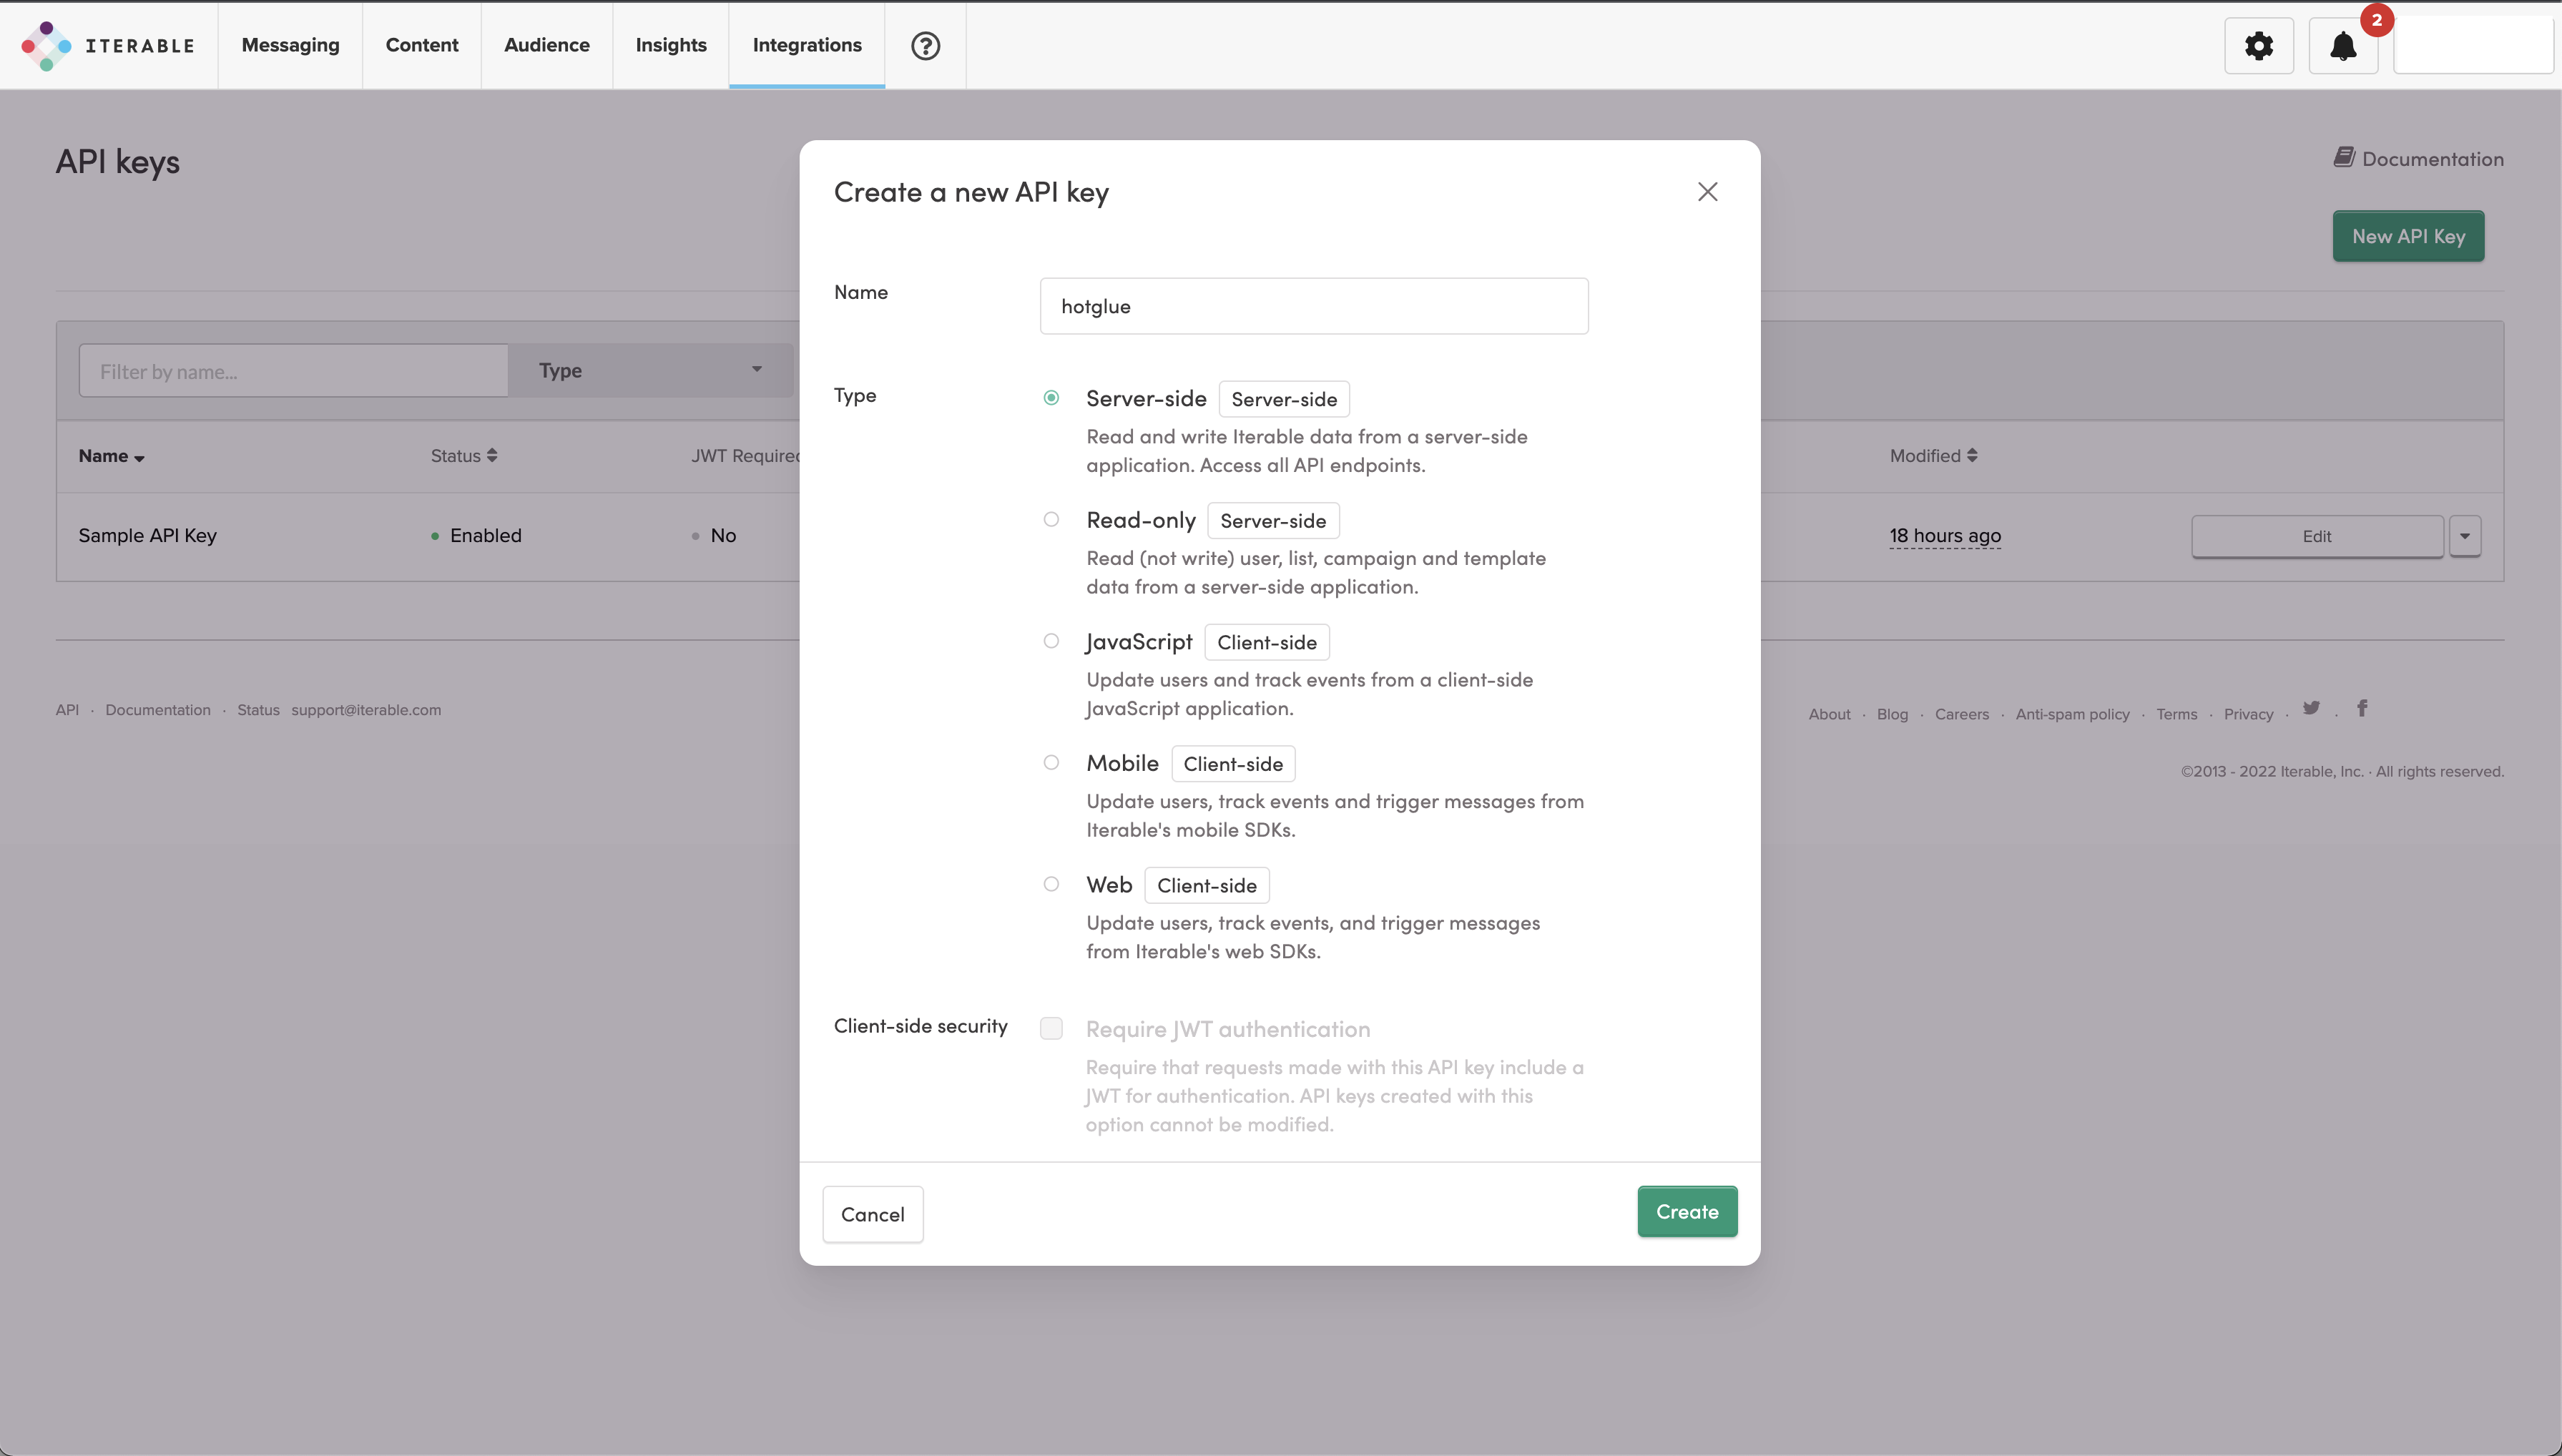Choose the Mobile key type
This screenshot has width=2562, height=1456.
[x=1051, y=763]
